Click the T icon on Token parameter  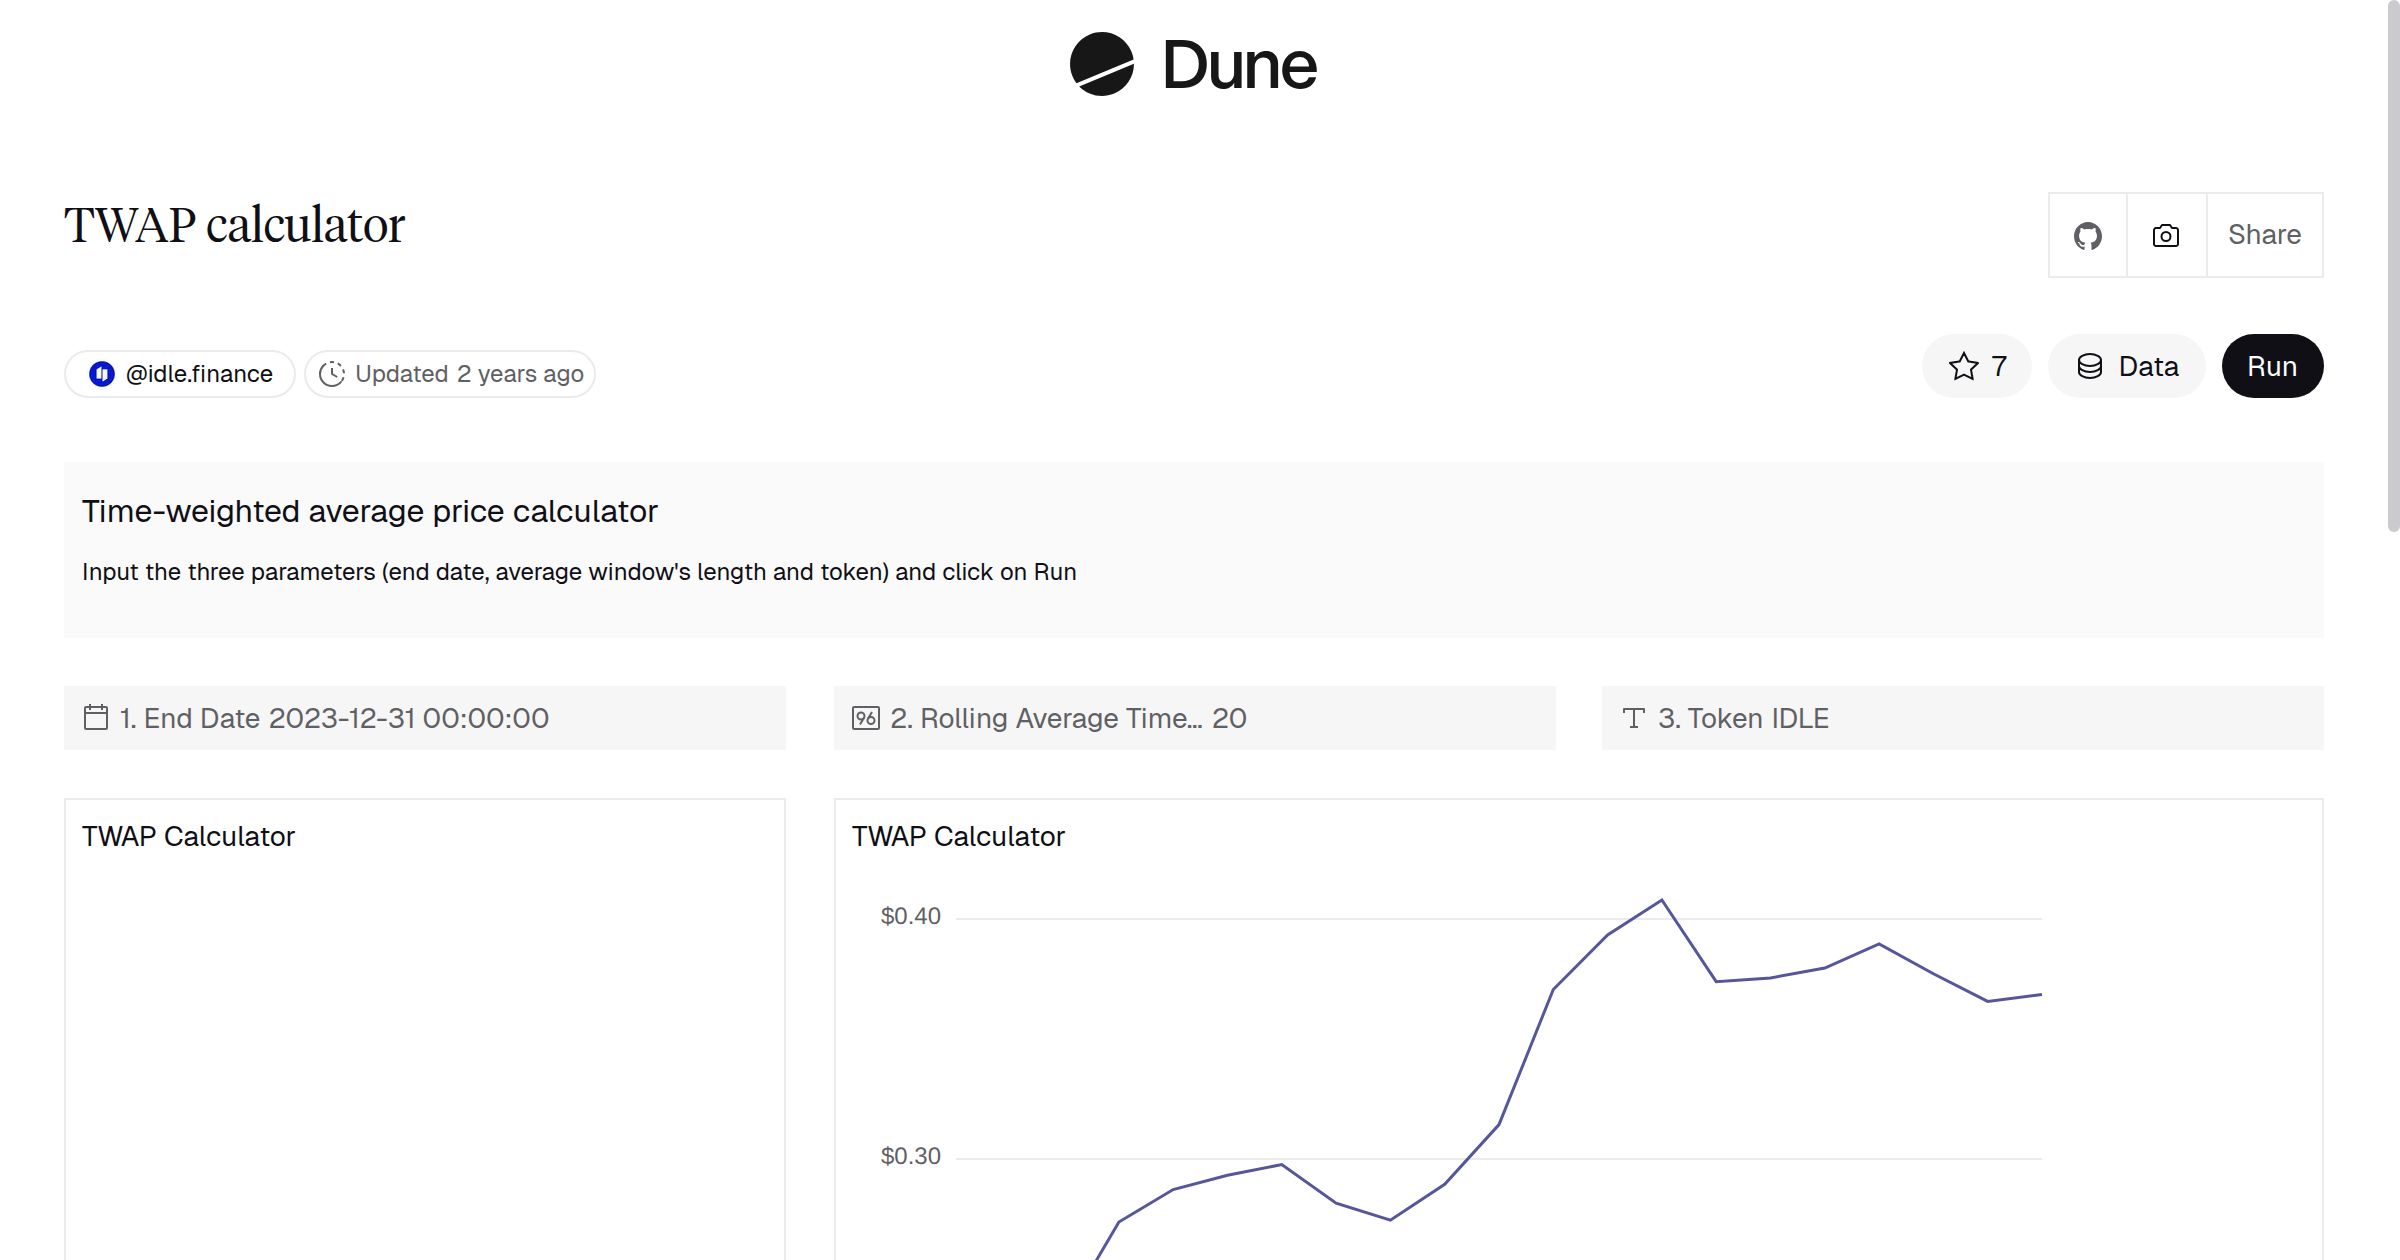tap(1634, 717)
